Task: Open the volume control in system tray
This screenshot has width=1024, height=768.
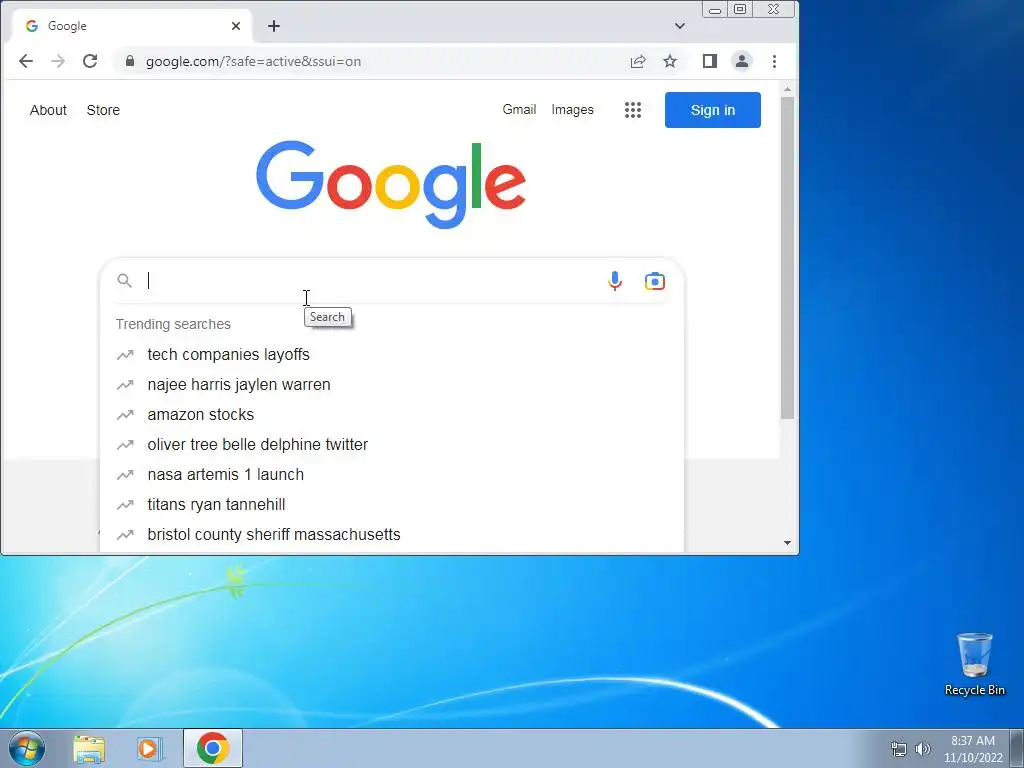Action: (922, 749)
